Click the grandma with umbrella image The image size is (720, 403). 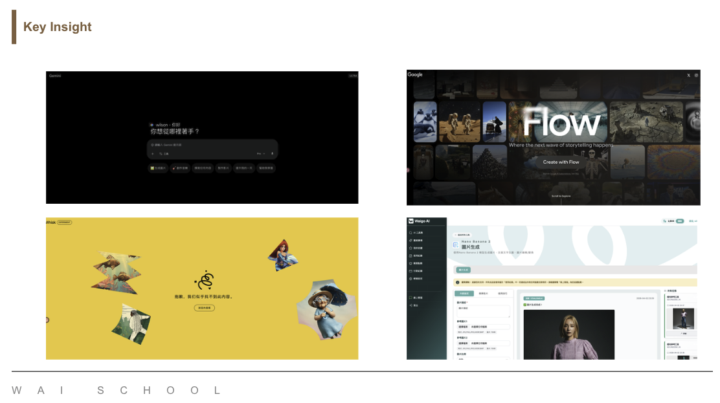326,309
